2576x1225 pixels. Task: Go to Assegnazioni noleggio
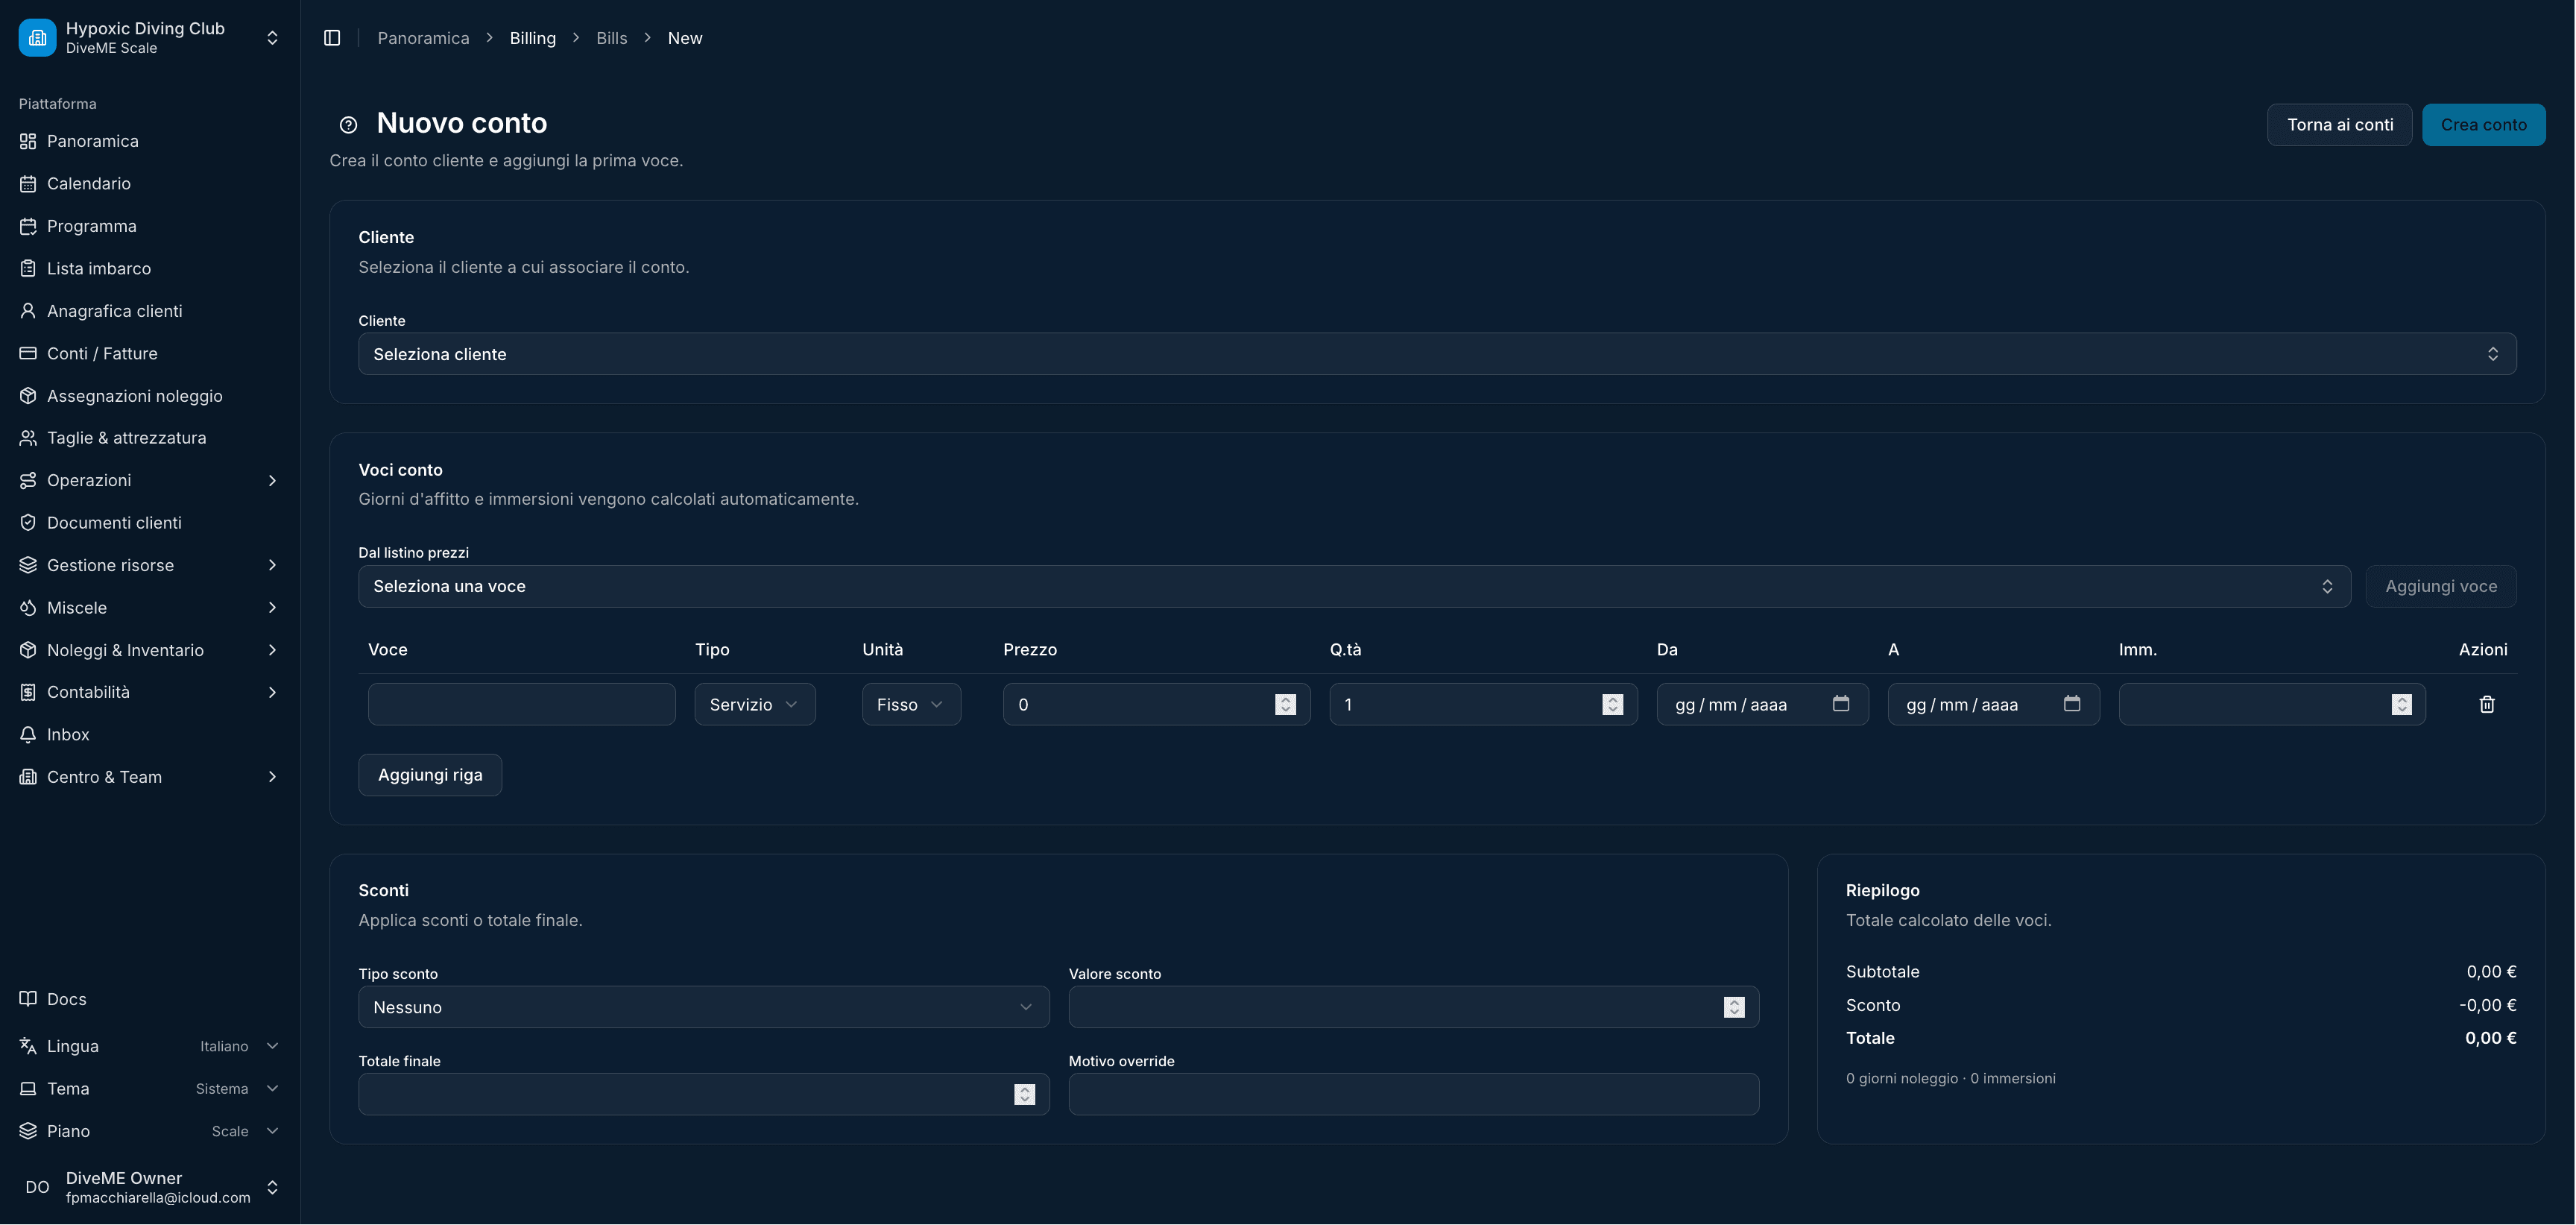pyautogui.click(x=150, y=396)
